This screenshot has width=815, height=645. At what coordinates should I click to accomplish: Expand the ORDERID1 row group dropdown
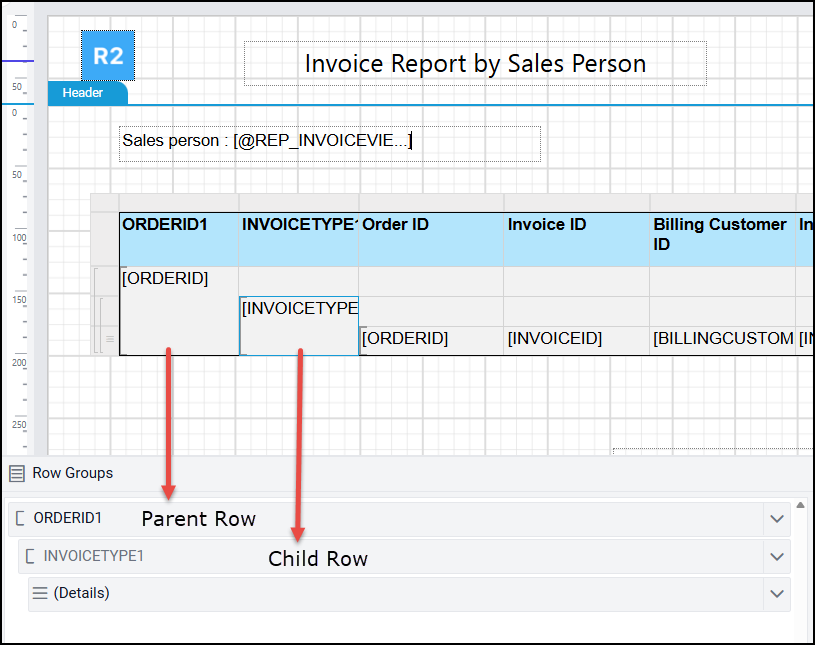(x=777, y=519)
